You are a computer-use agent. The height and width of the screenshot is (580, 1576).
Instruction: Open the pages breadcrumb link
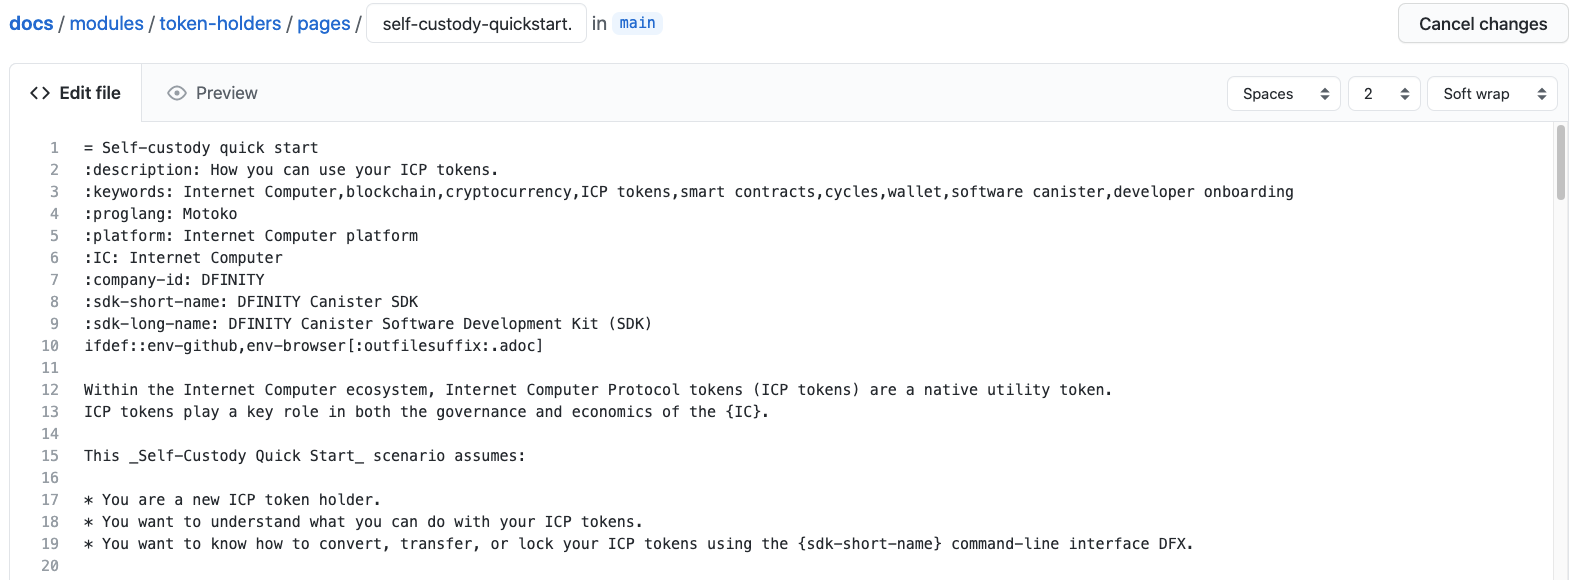pos(323,23)
